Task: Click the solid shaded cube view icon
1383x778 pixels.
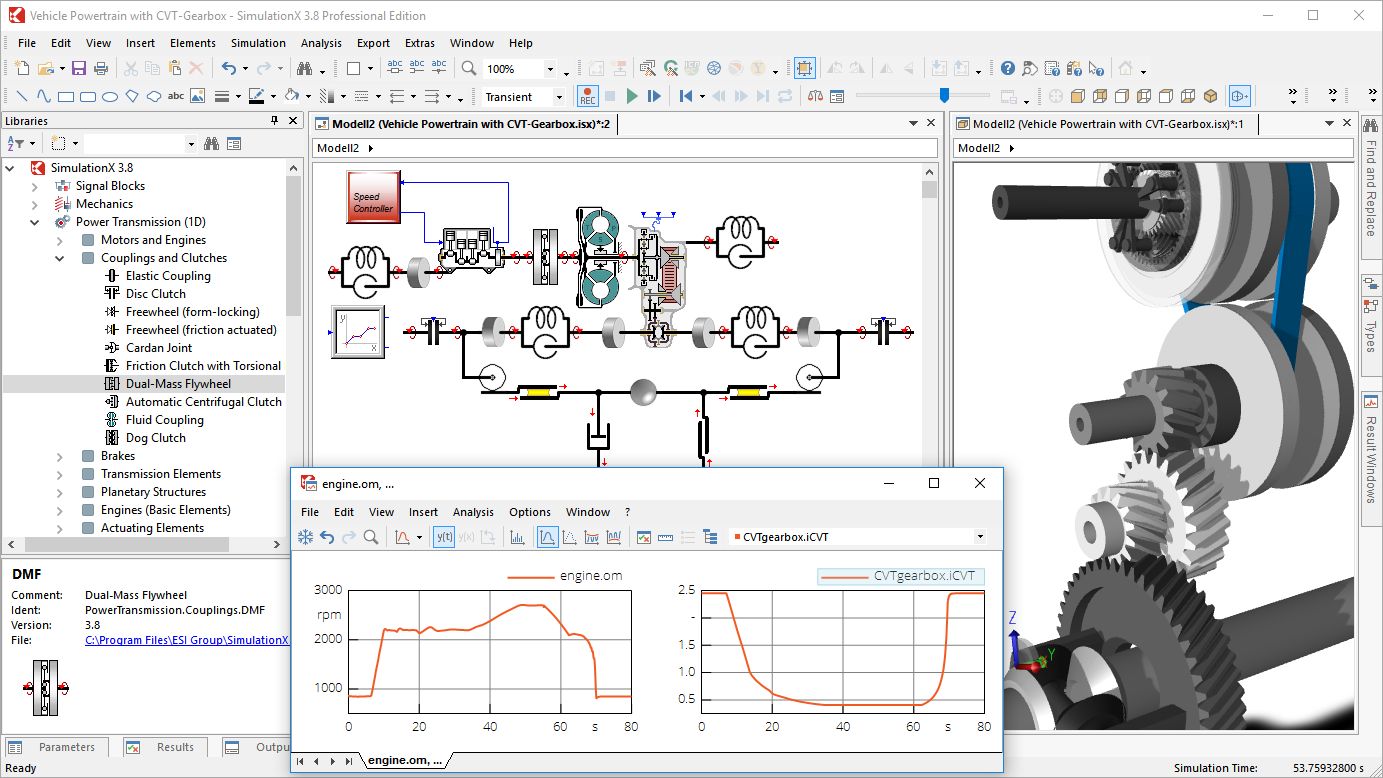Action: coord(1210,96)
